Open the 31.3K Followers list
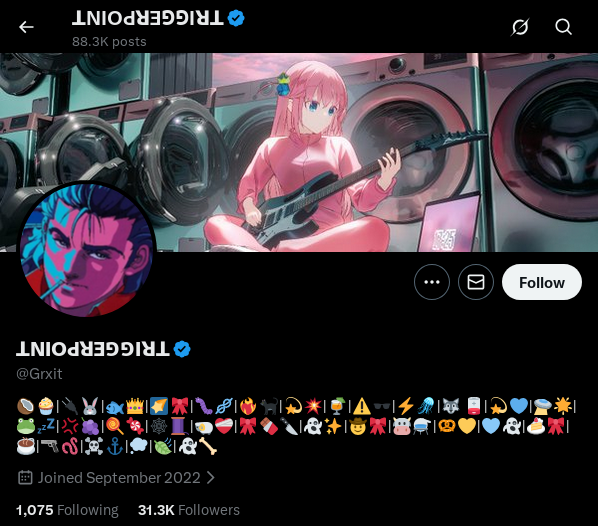Screen dimensions: 598x526 (189, 510)
